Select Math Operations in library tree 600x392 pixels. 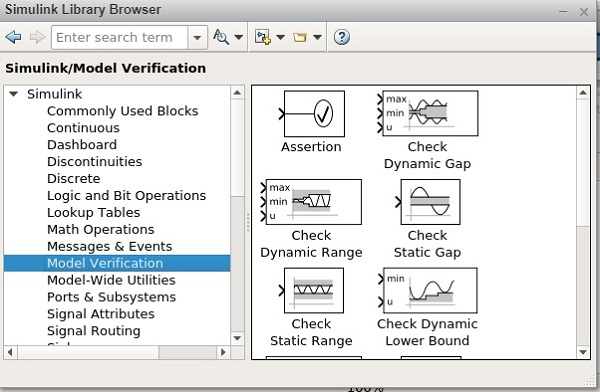pos(101,229)
